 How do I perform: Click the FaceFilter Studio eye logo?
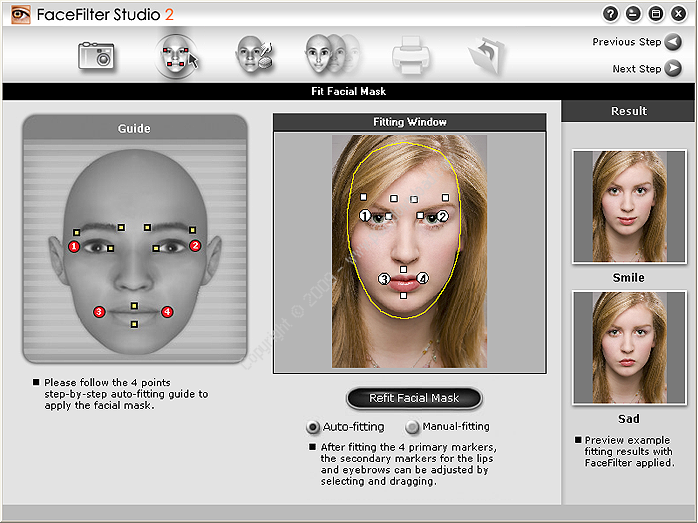coord(20,14)
